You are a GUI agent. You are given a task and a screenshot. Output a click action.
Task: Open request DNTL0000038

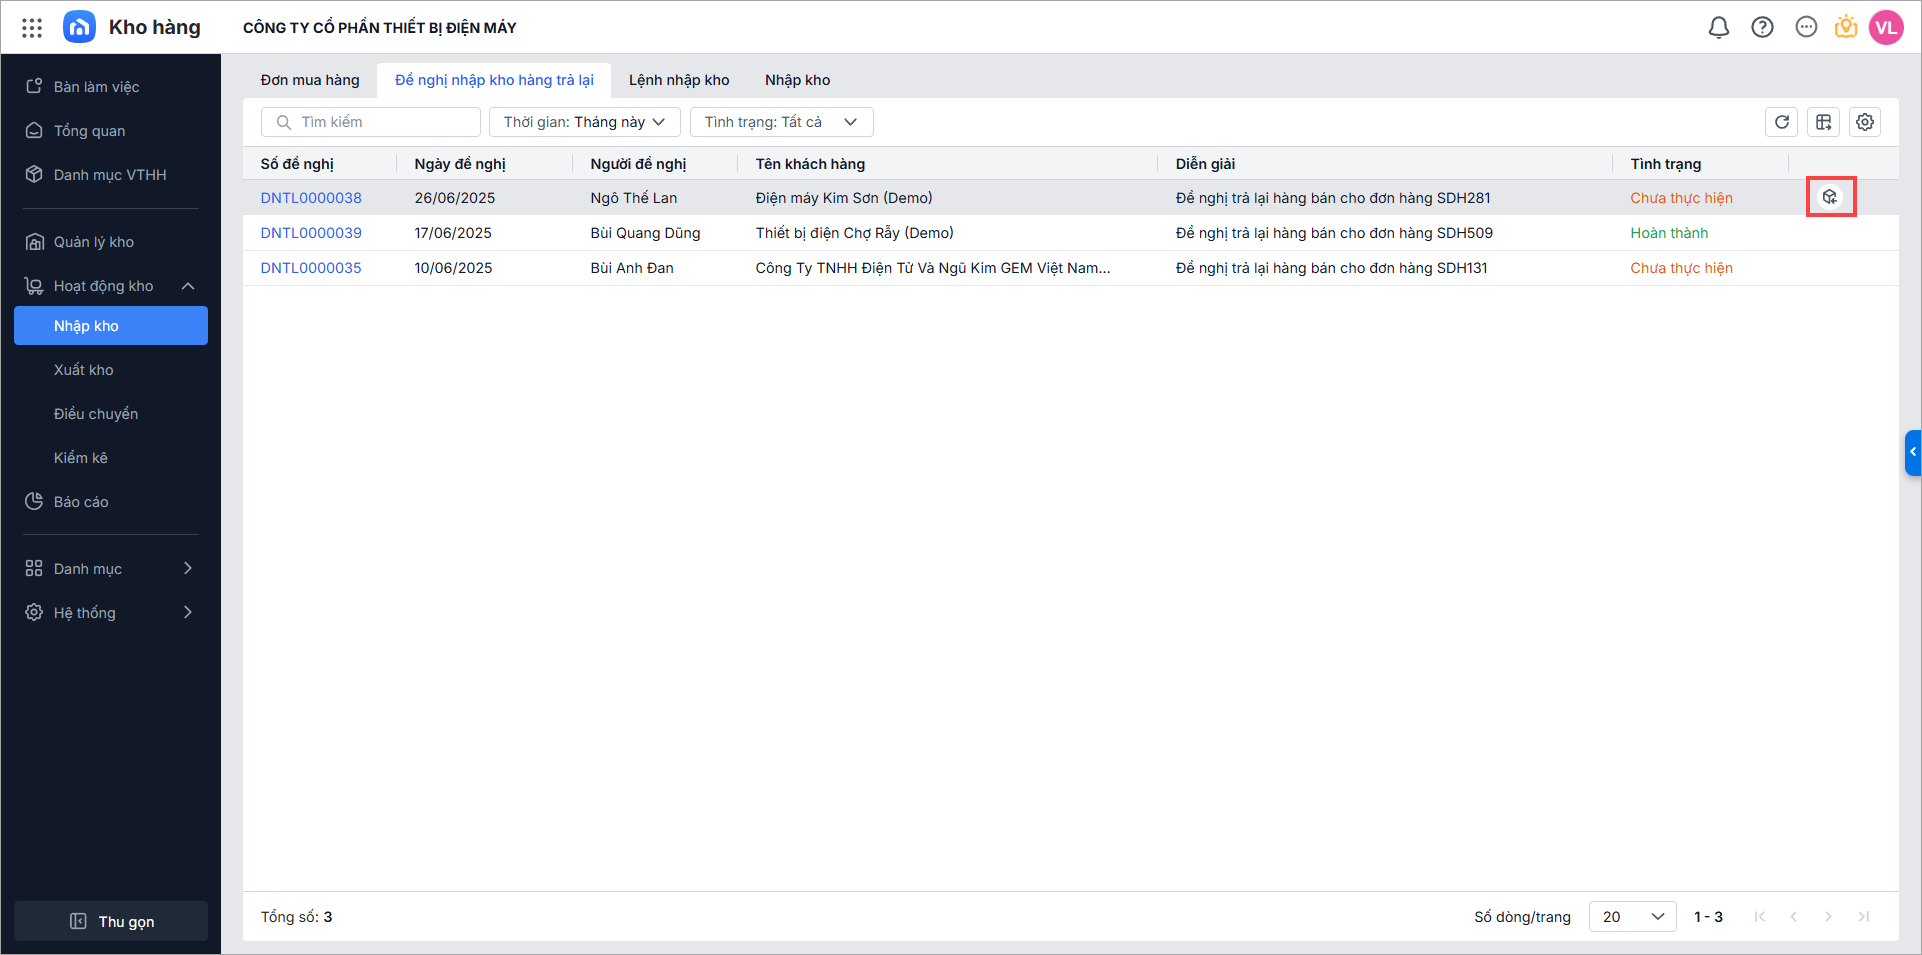click(311, 198)
